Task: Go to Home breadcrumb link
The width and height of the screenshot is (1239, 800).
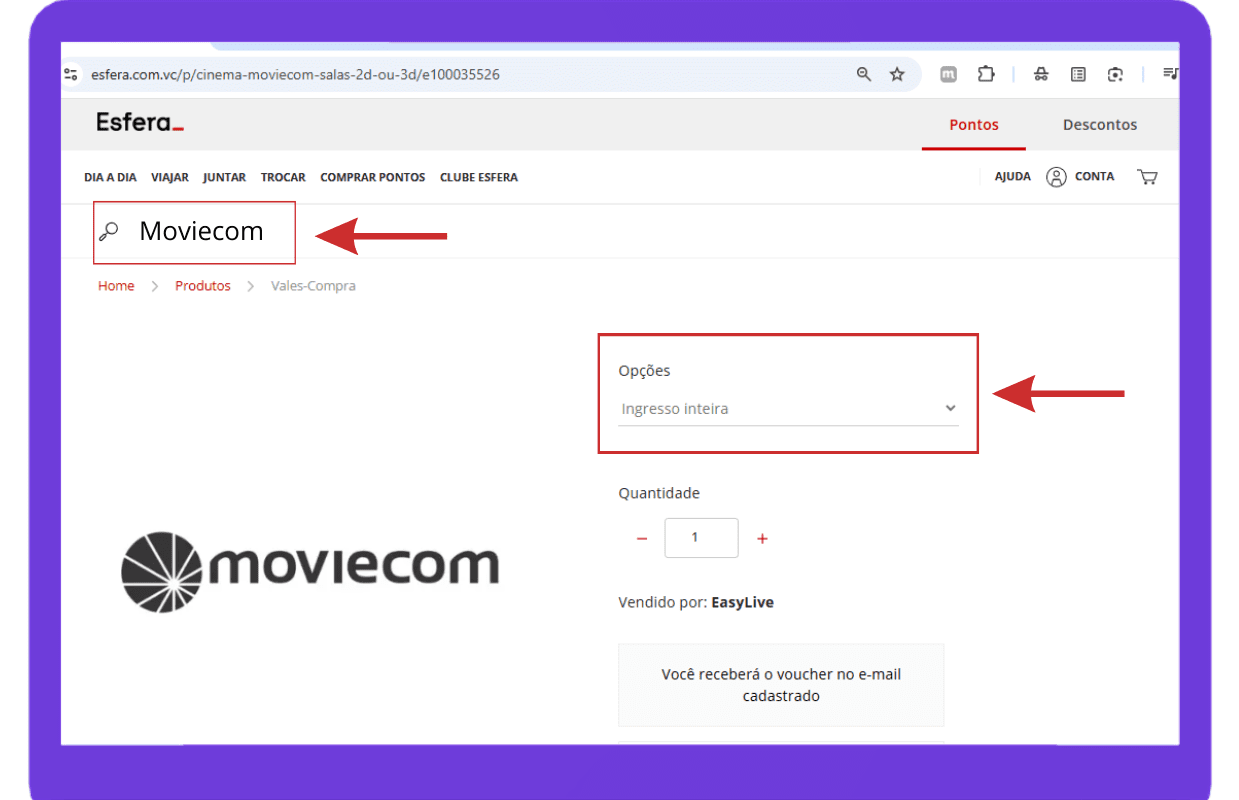Action: click(x=116, y=286)
